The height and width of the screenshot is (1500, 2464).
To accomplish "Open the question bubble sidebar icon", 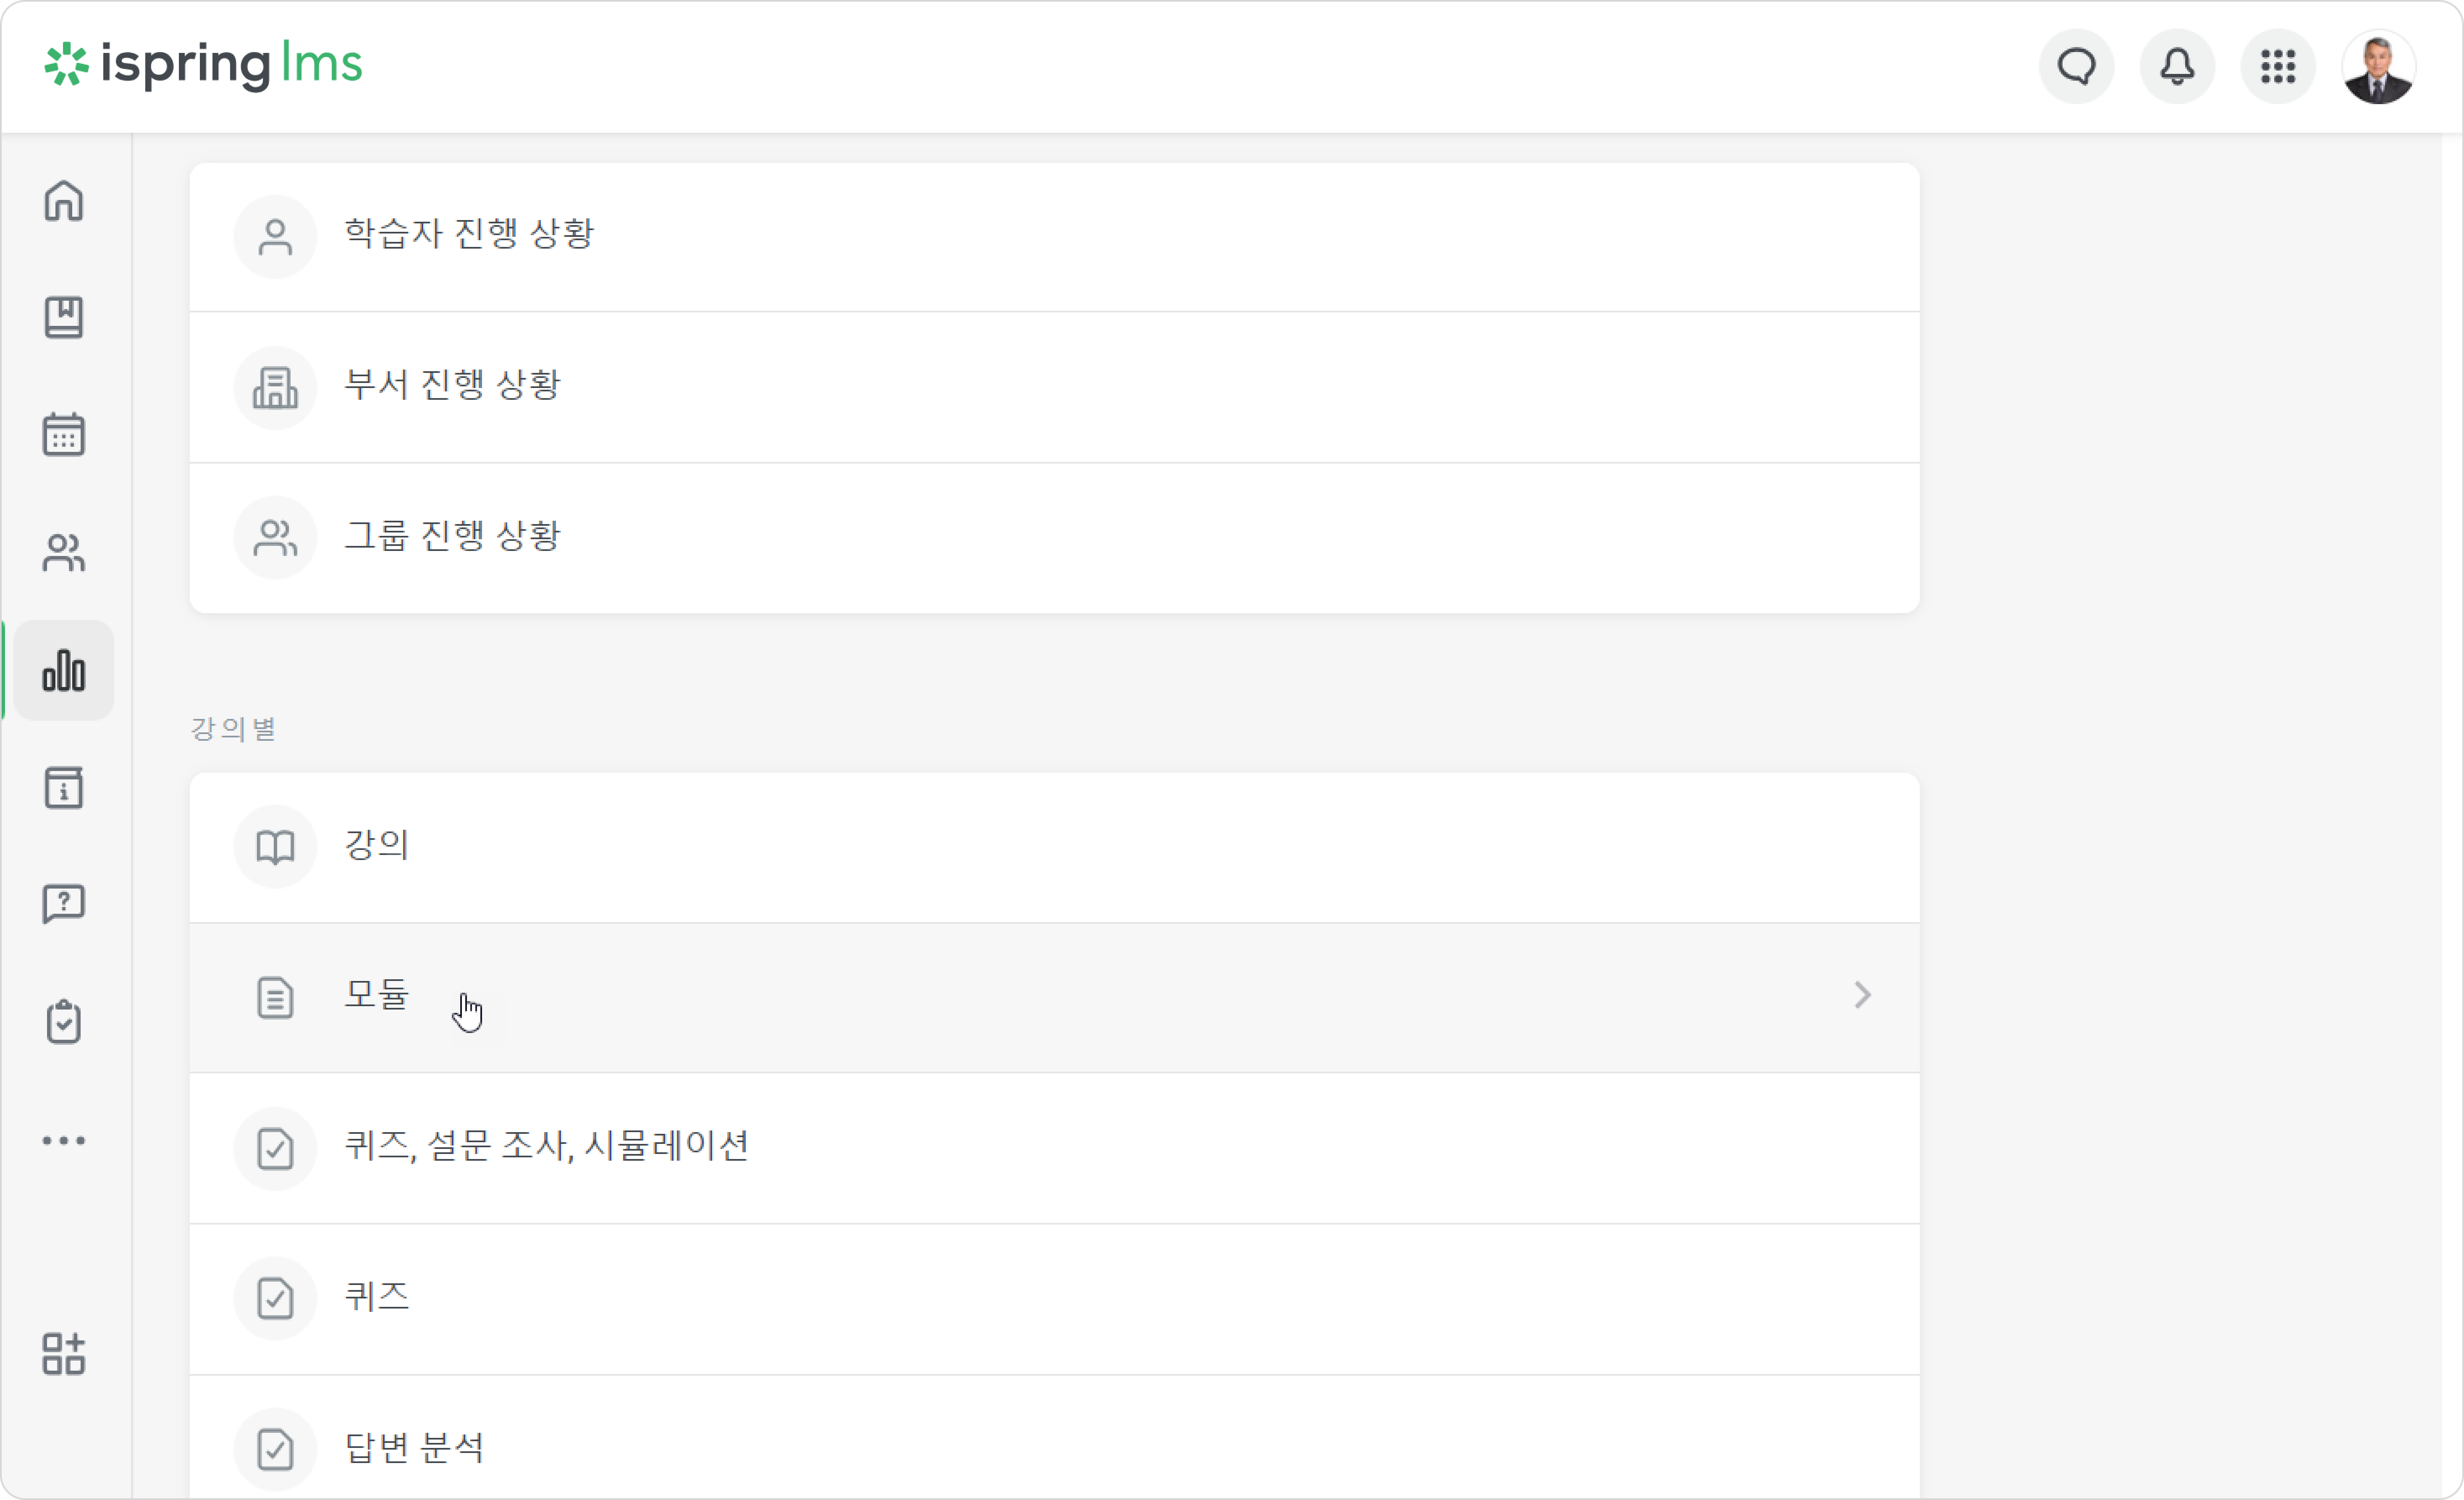I will click(64, 904).
